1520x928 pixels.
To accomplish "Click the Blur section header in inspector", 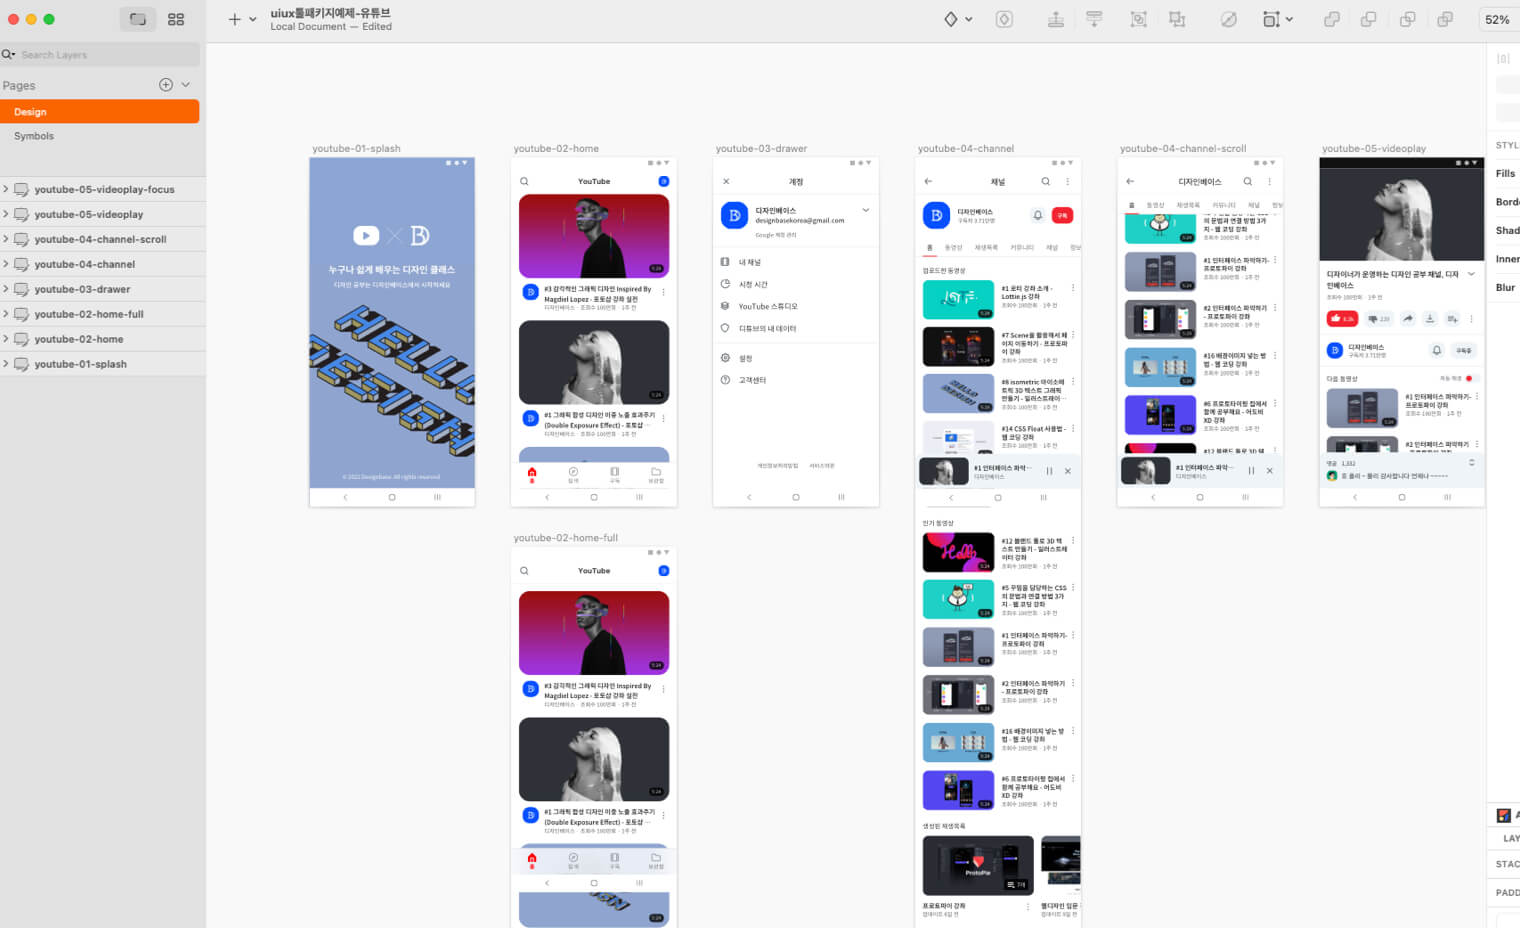I will point(1505,287).
